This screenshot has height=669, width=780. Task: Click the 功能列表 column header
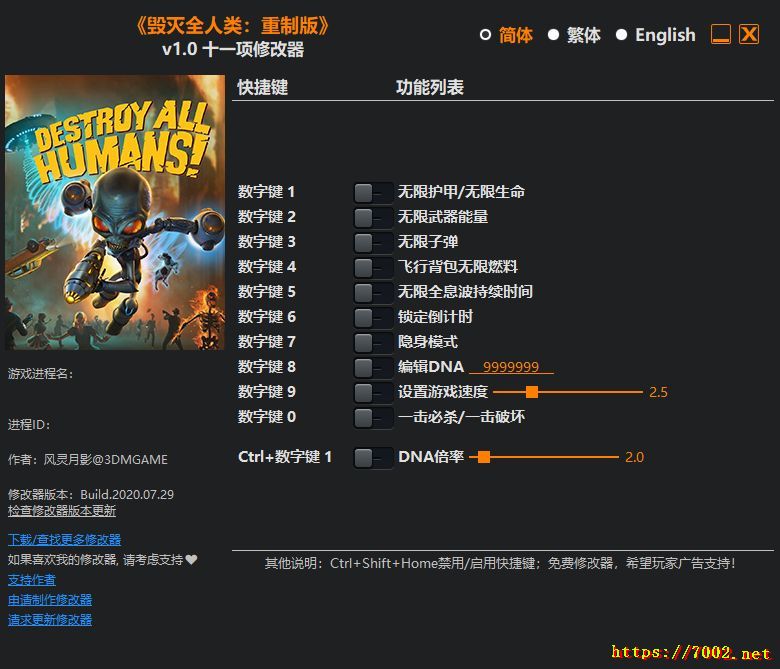point(430,88)
